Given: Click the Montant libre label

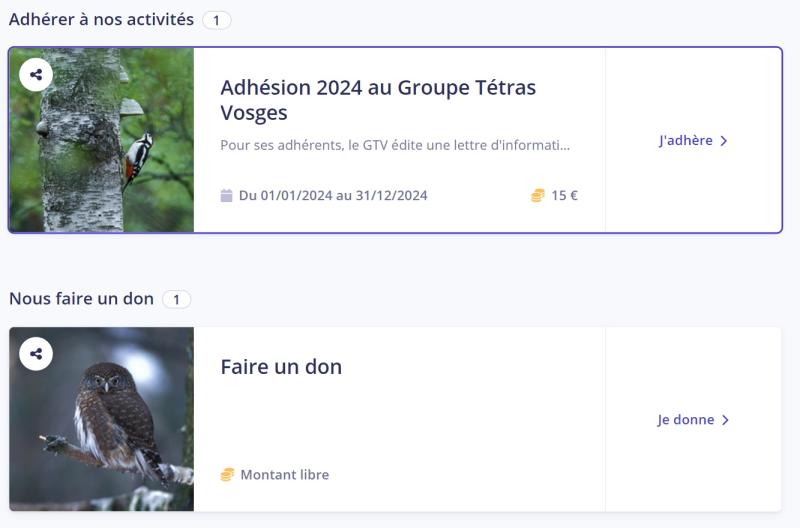Looking at the screenshot, I should (284, 475).
